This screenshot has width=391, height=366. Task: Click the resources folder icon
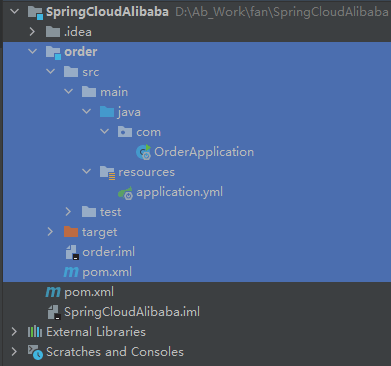(x=107, y=173)
